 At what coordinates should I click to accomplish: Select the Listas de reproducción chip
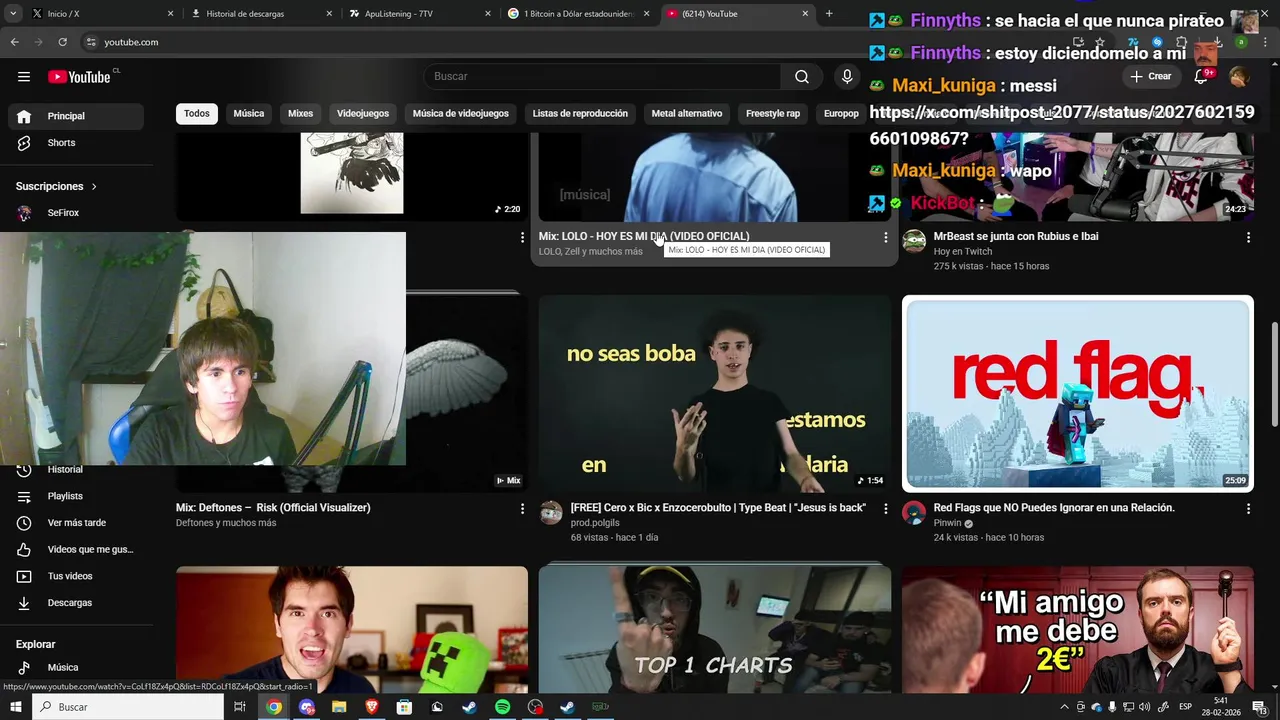tap(580, 113)
